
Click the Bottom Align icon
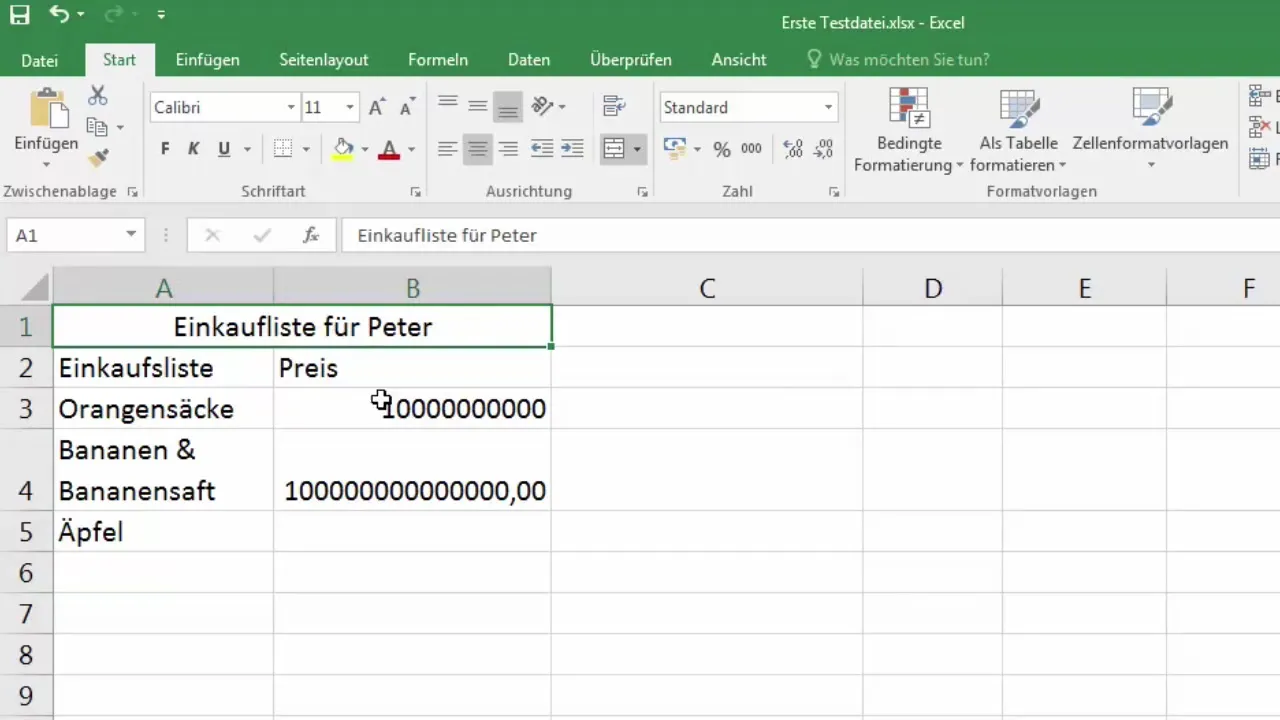[x=508, y=105]
